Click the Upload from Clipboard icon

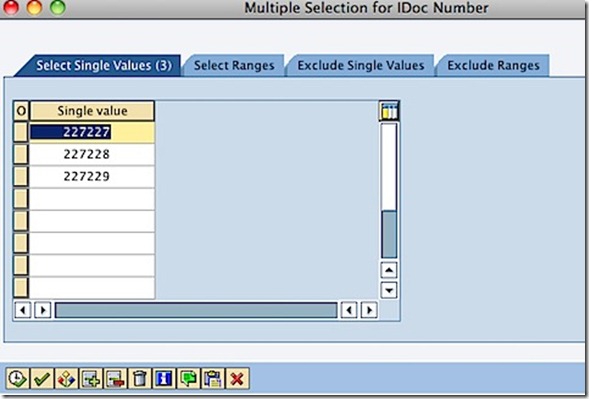coord(213,378)
